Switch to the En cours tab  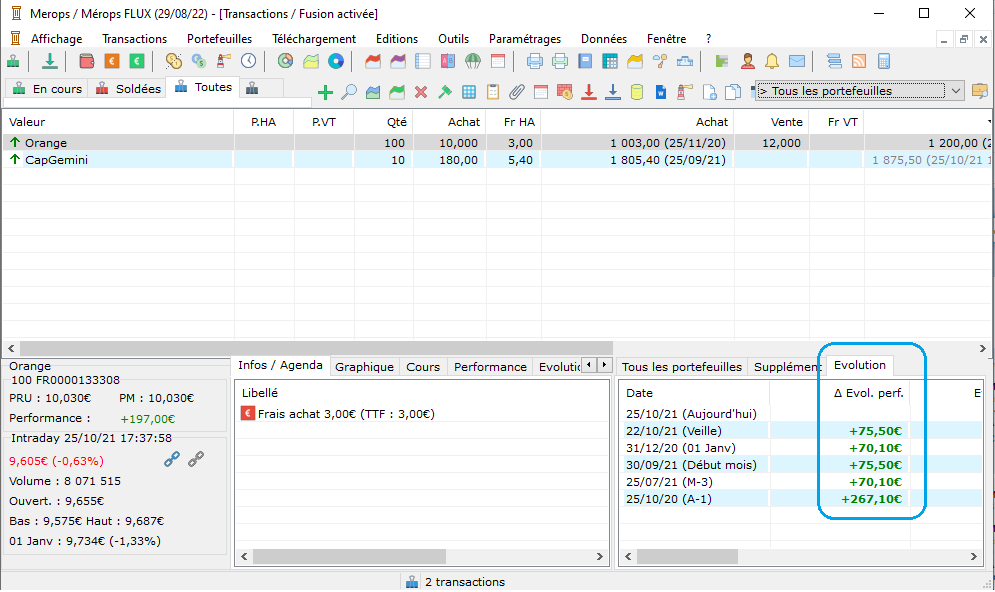point(46,89)
